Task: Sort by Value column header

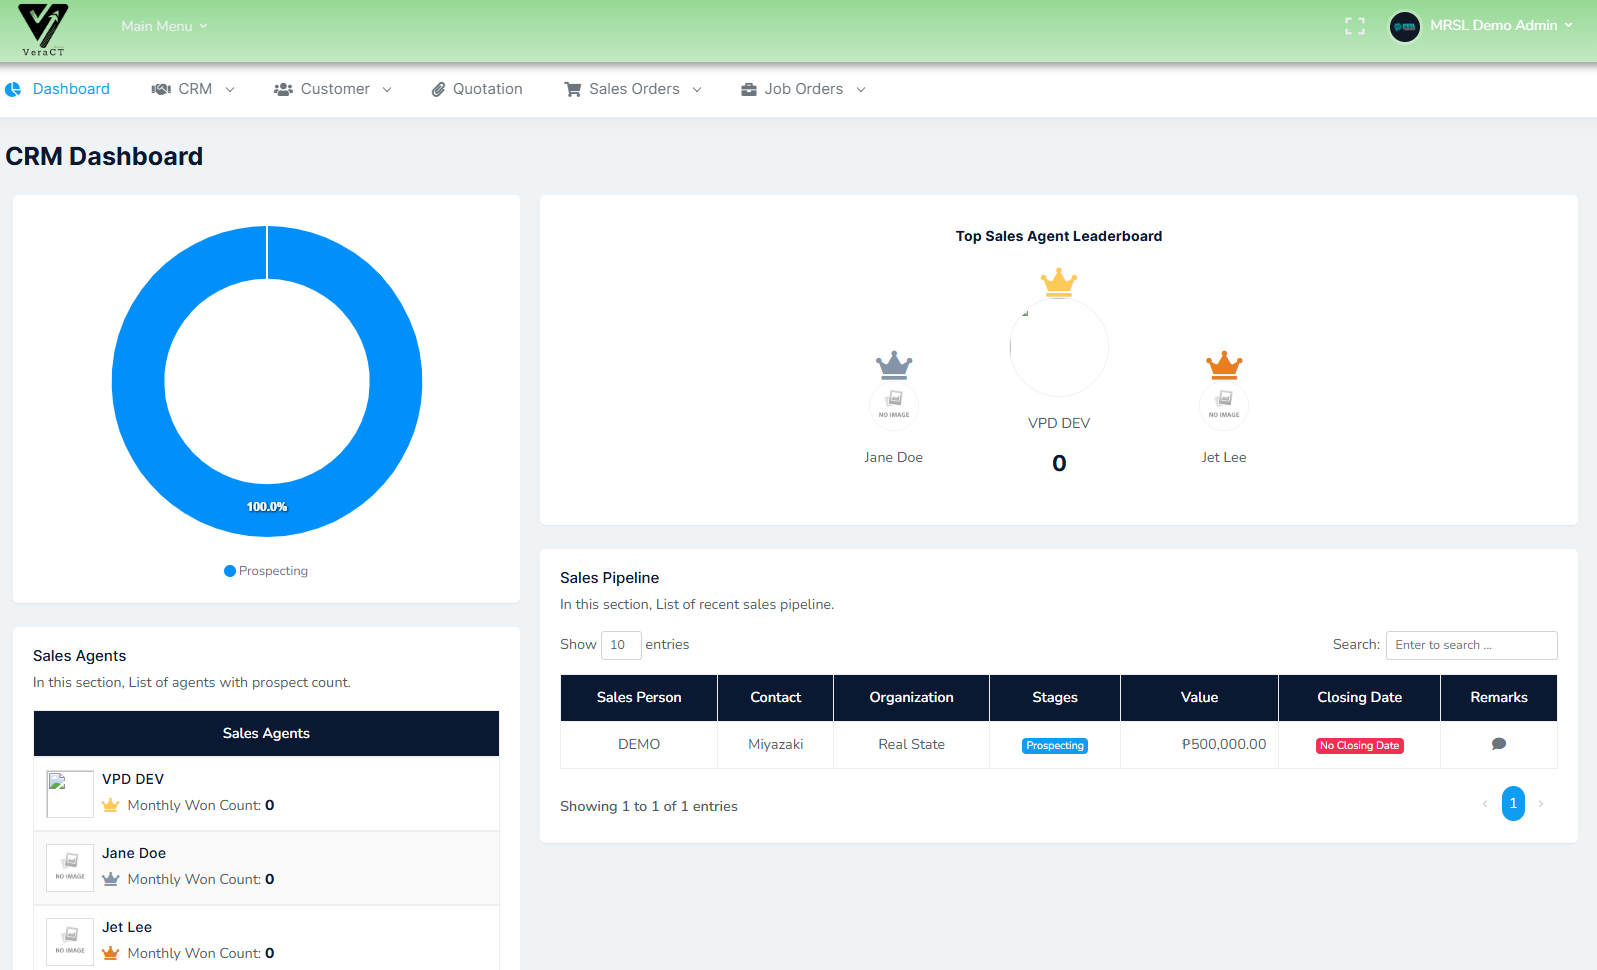Action: pos(1199,698)
